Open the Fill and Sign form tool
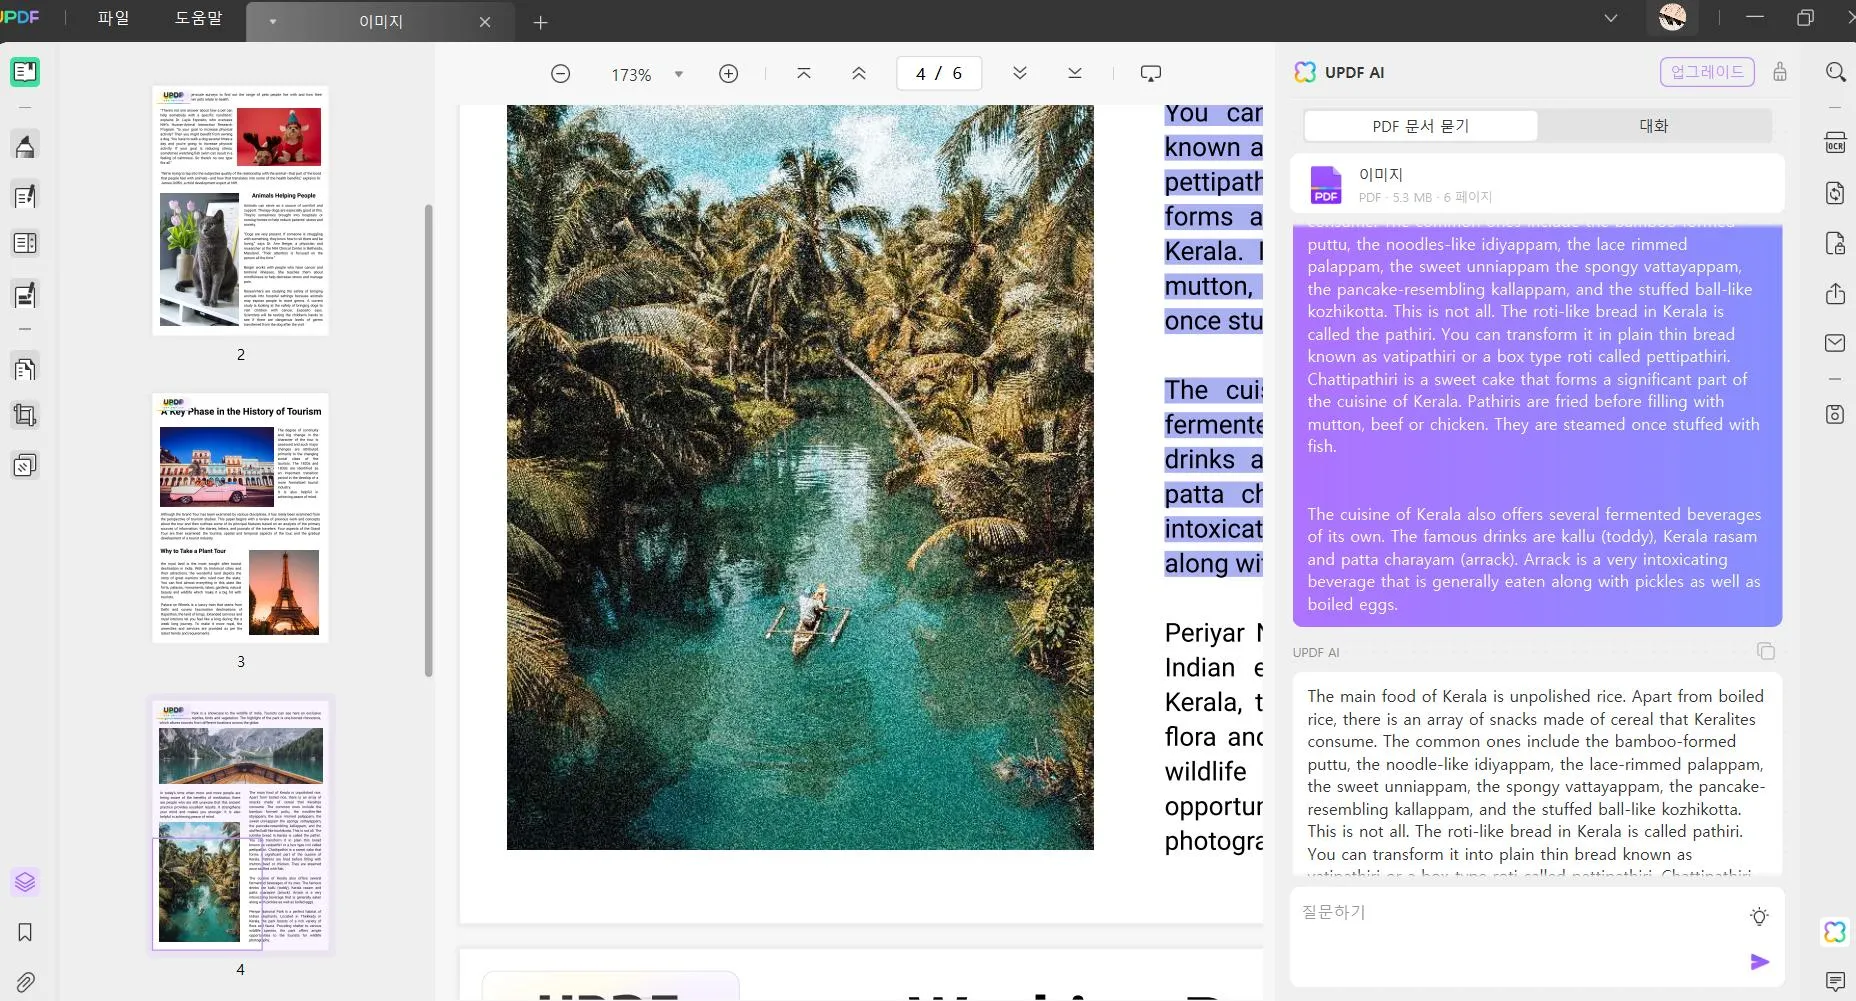The width and height of the screenshot is (1856, 1001). point(25,293)
